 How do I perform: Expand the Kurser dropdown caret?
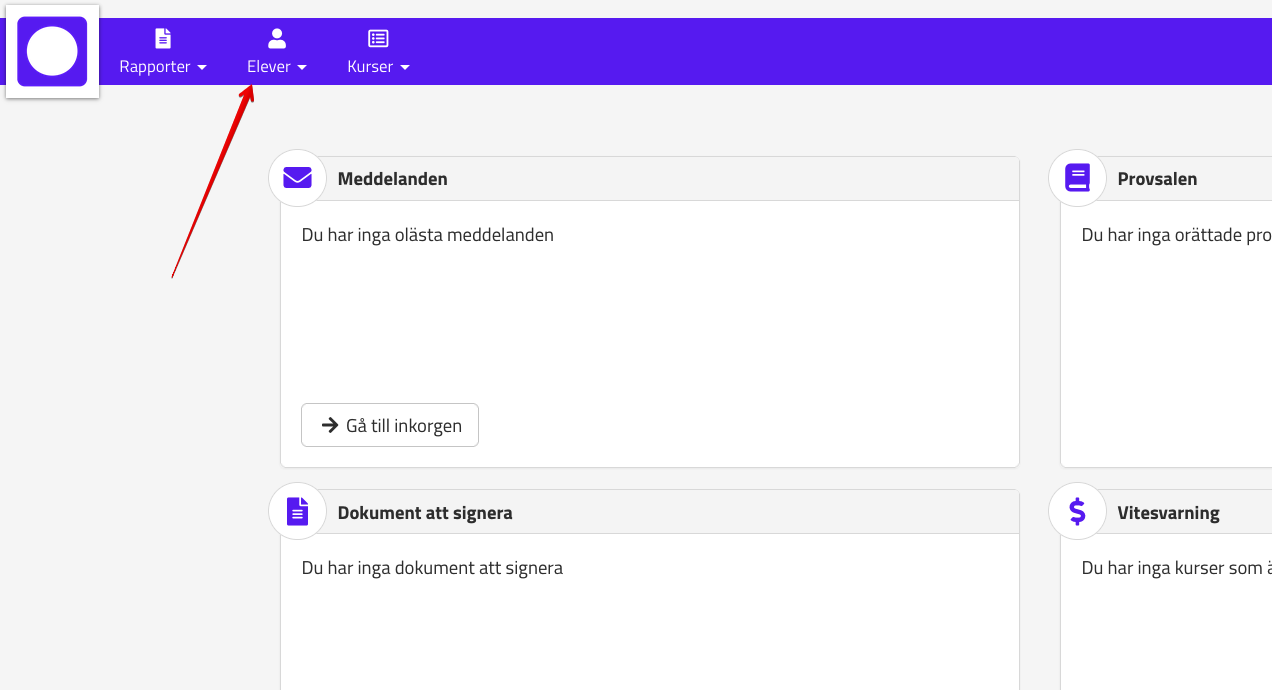(x=405, y=68)
